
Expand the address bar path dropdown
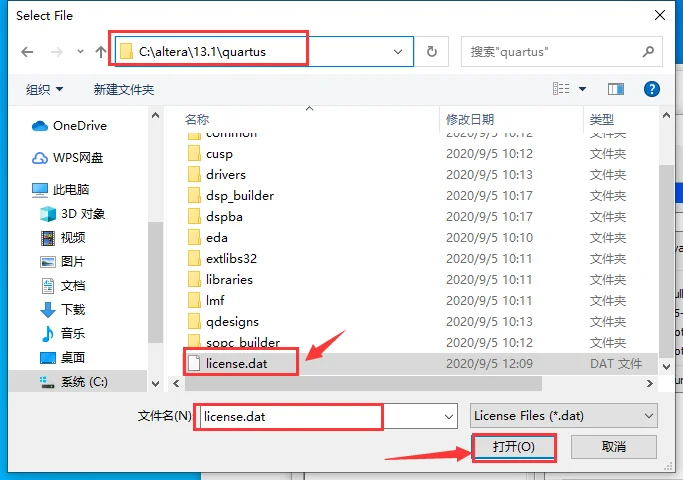(x=398, y=52)
